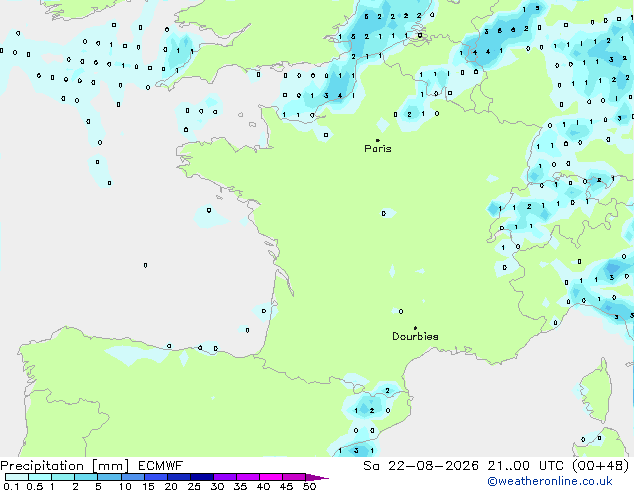The height and width of the screenshot is (490, 634).
Task: Select the legend label '15'
Action: [148, 486]
